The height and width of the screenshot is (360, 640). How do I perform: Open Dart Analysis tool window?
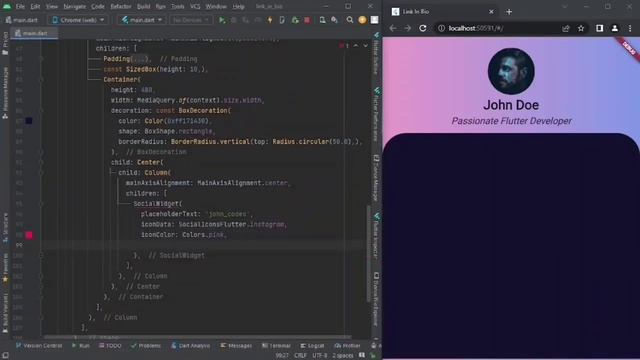(191, 346)
